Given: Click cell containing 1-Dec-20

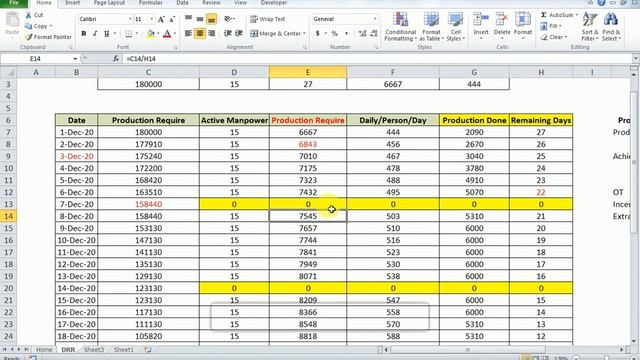Looking at the screenshot, I should [76, 132].
